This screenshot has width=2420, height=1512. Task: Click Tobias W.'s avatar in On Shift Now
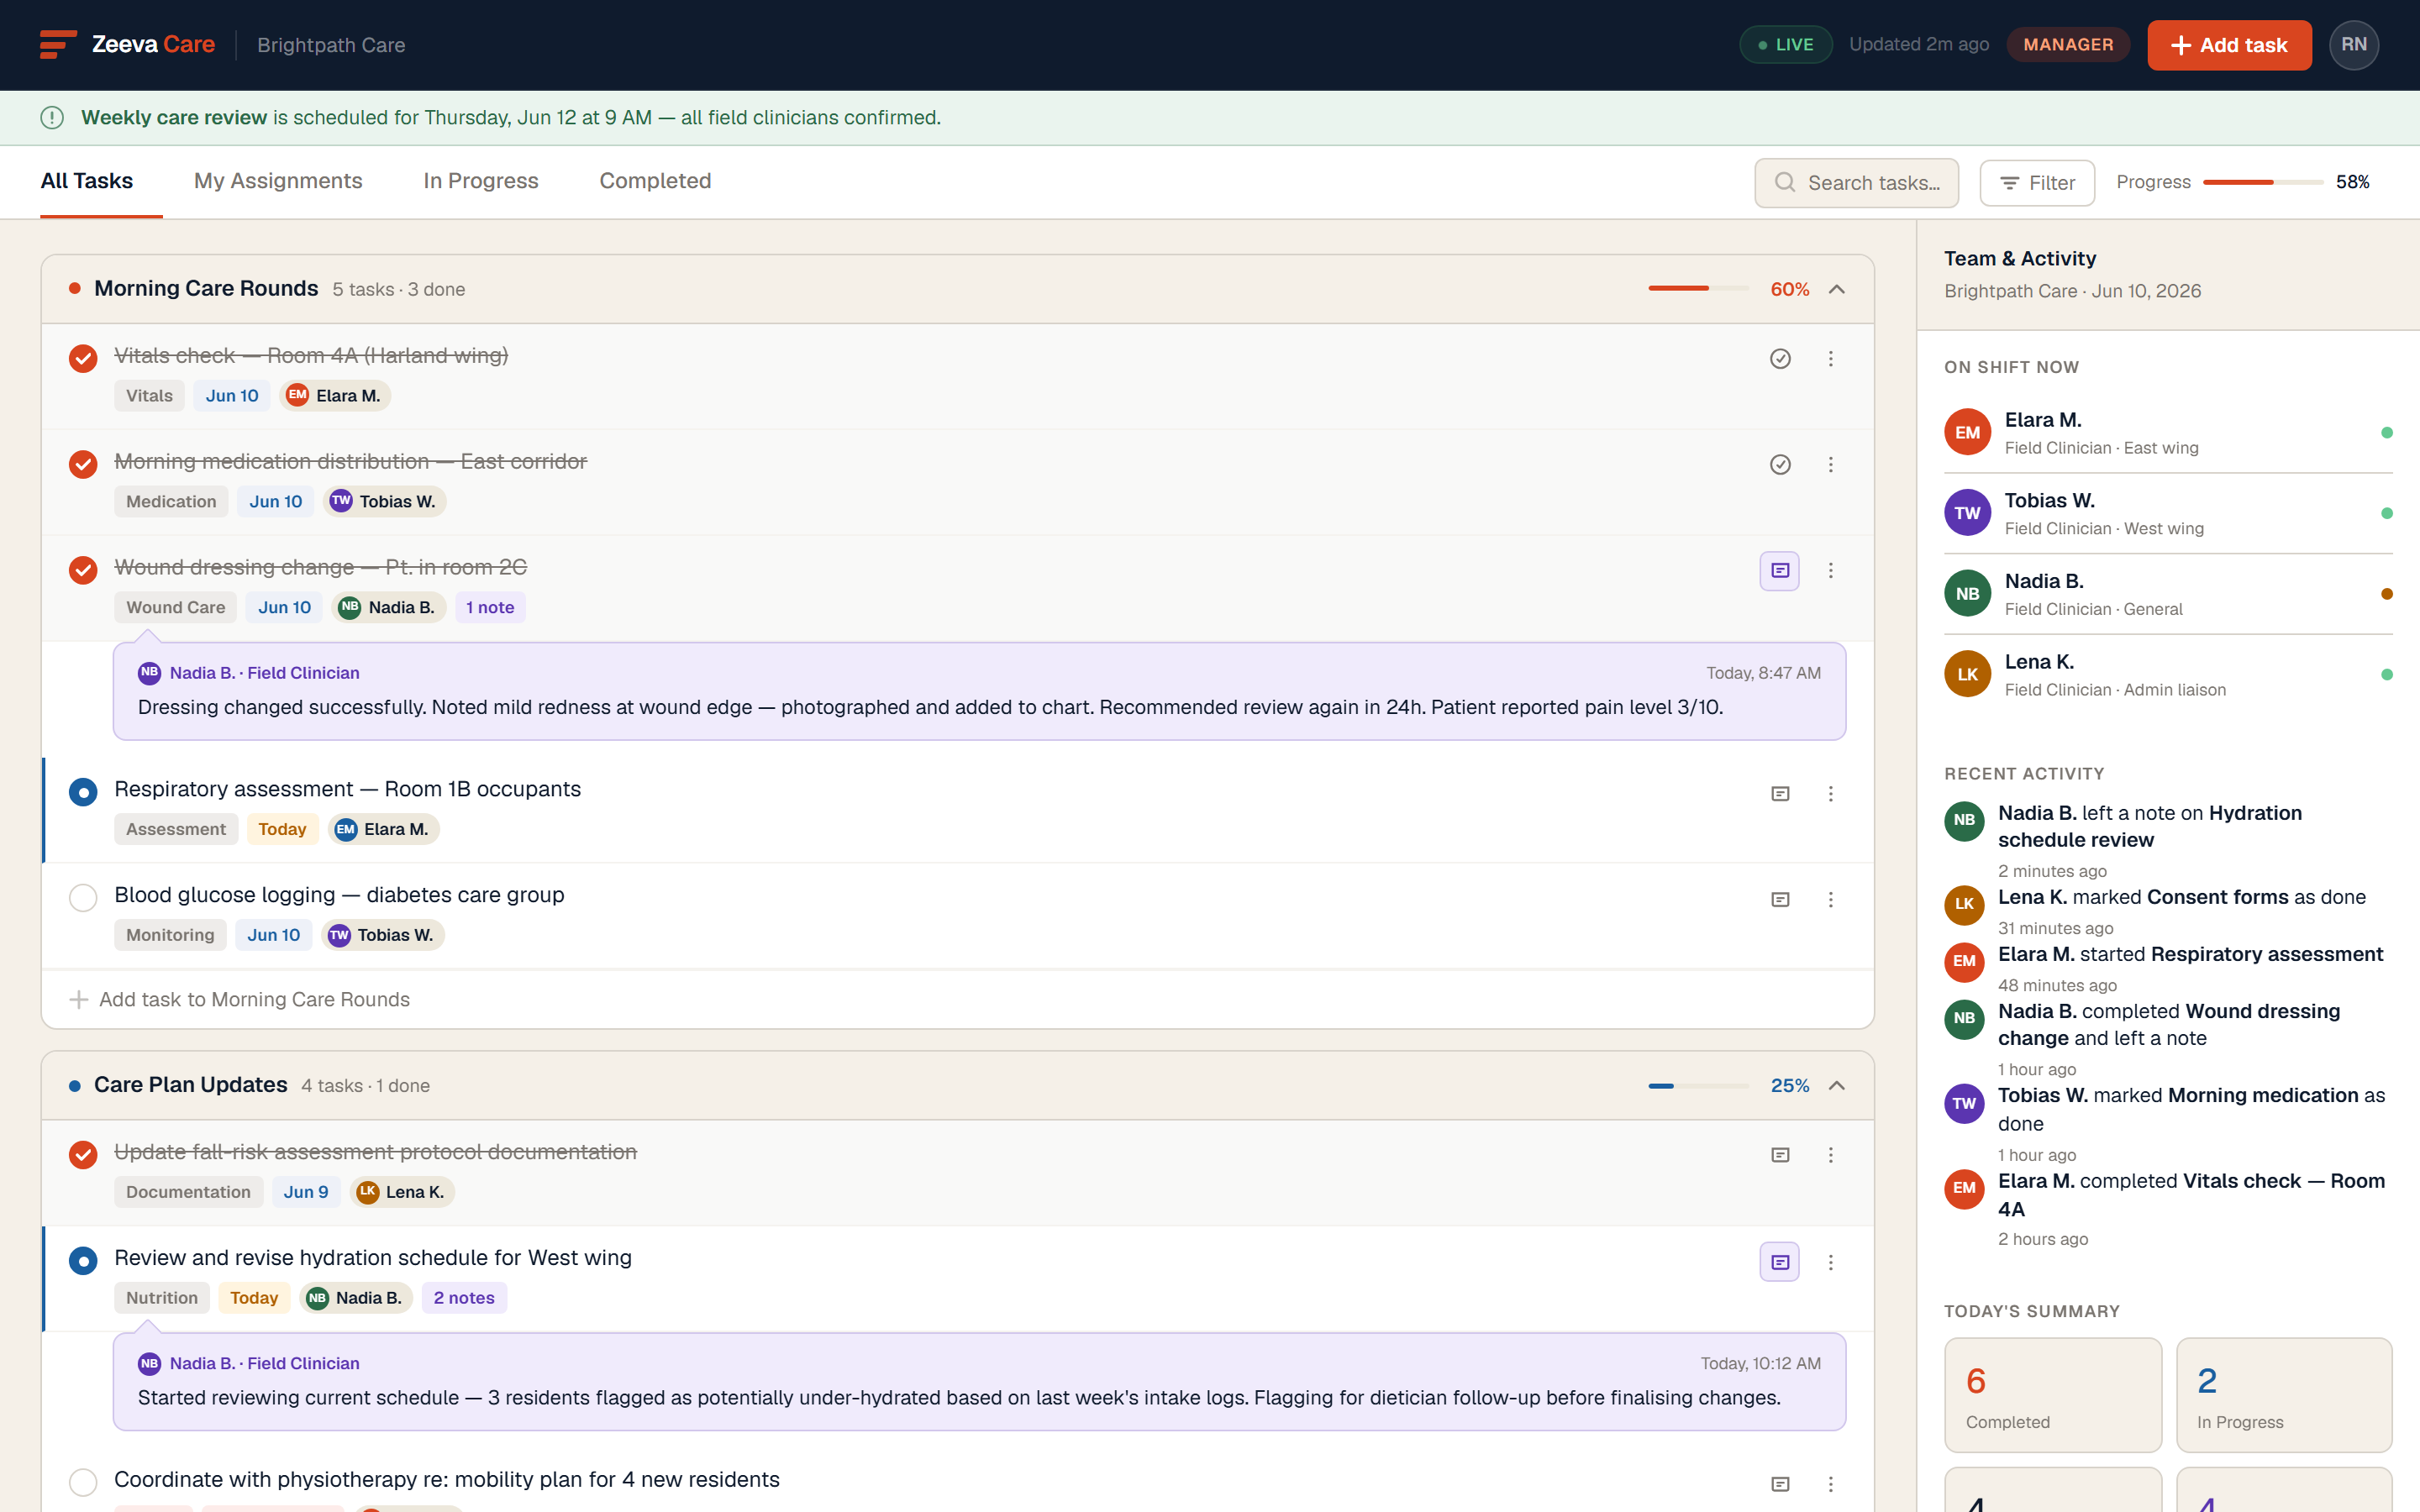[1967, 514]
